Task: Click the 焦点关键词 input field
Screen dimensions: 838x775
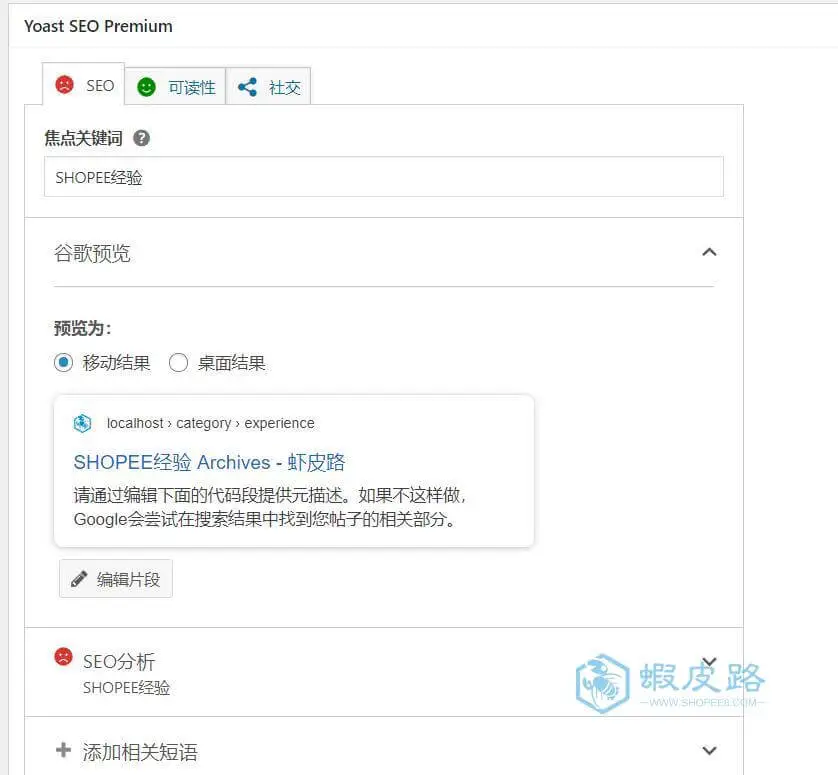Action: tap(384, 177)
